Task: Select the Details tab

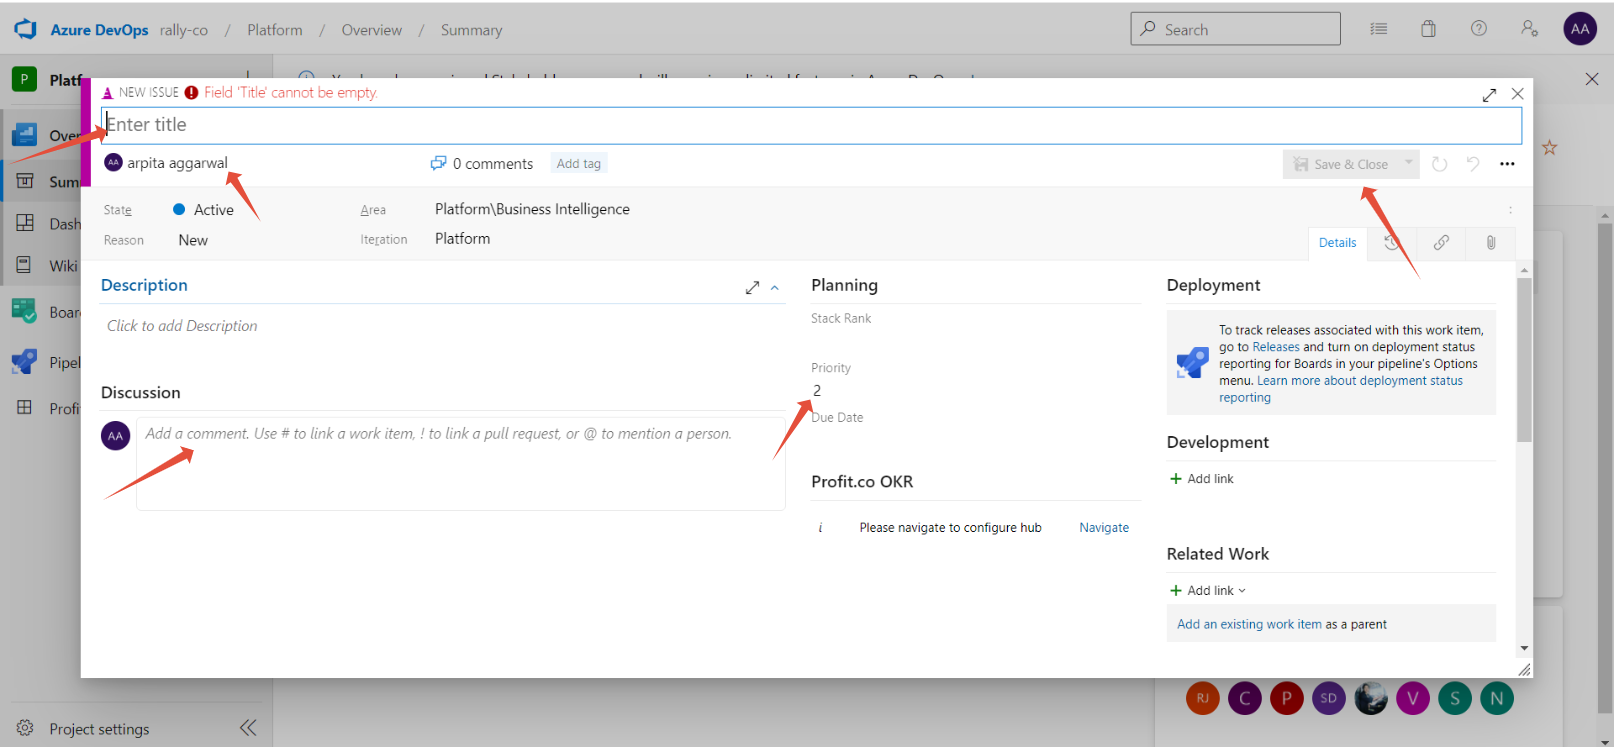Action: 1337,243
